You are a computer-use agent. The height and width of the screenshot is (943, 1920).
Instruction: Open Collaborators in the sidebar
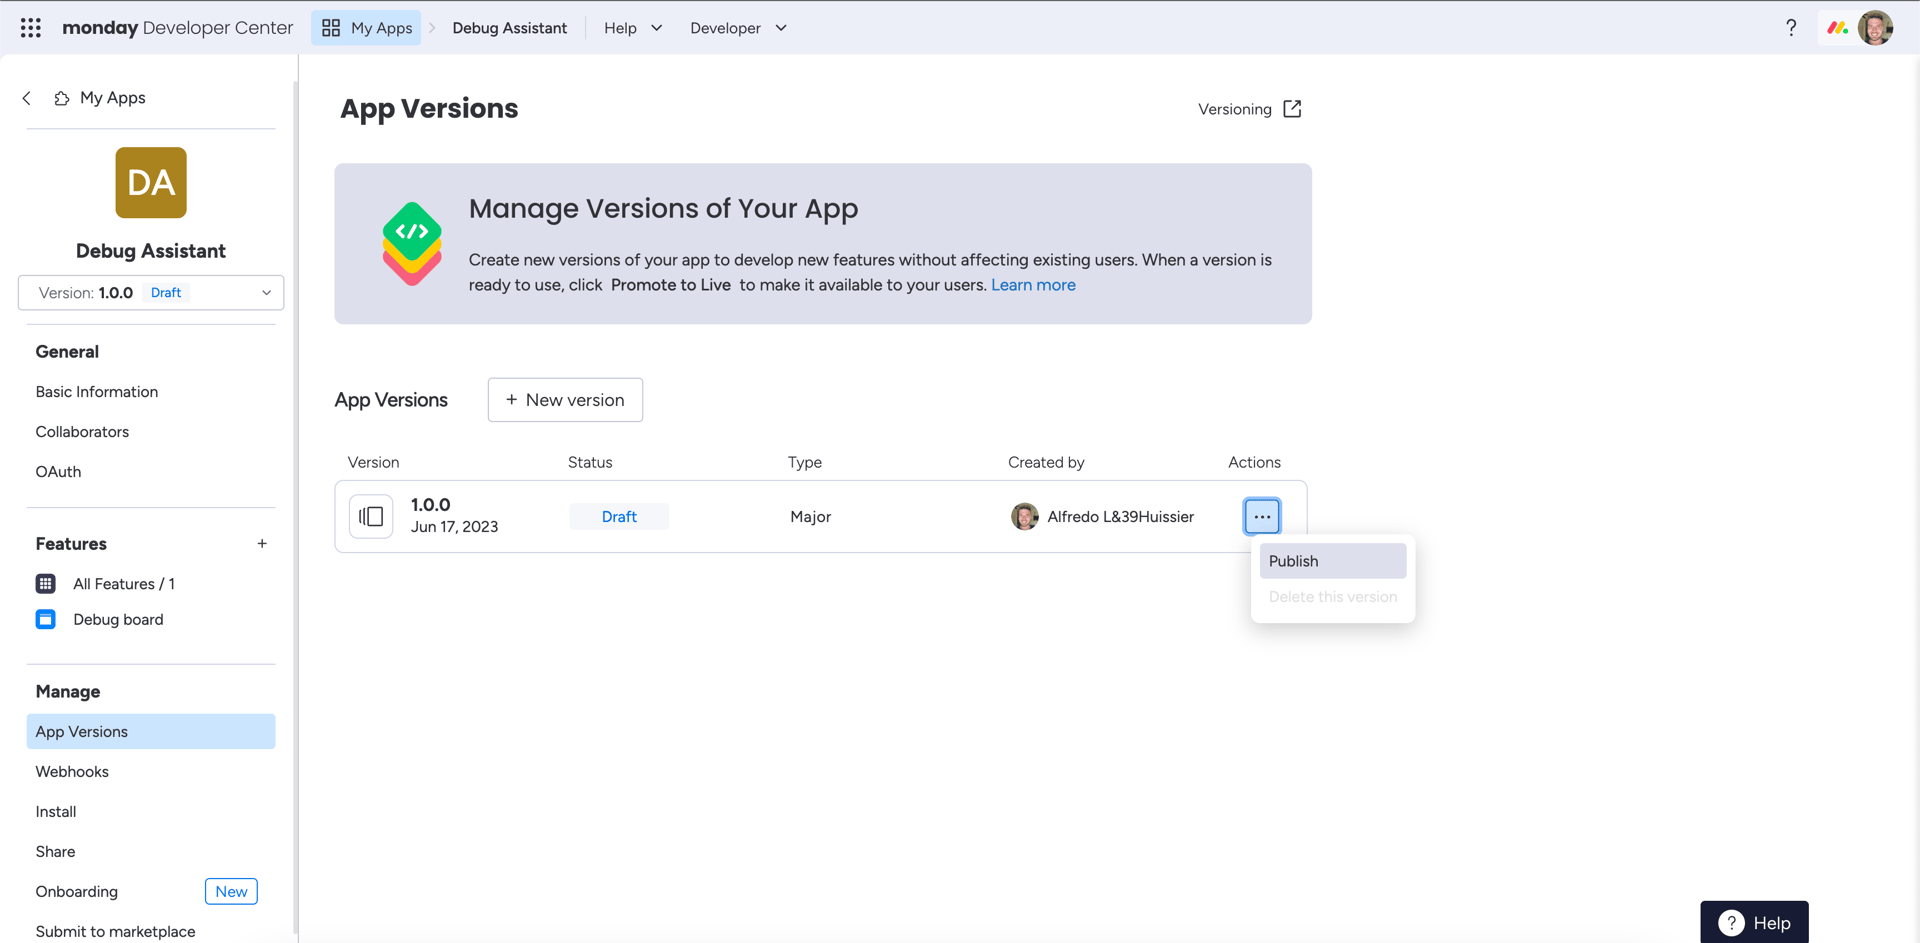82,432
